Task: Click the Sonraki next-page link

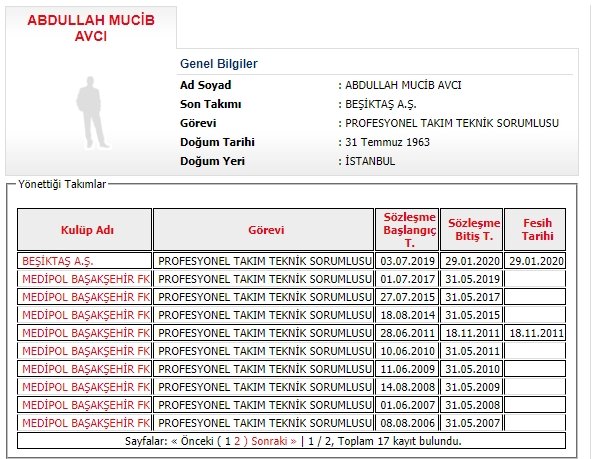Action: pyautogui.click(x=274, y=441)
